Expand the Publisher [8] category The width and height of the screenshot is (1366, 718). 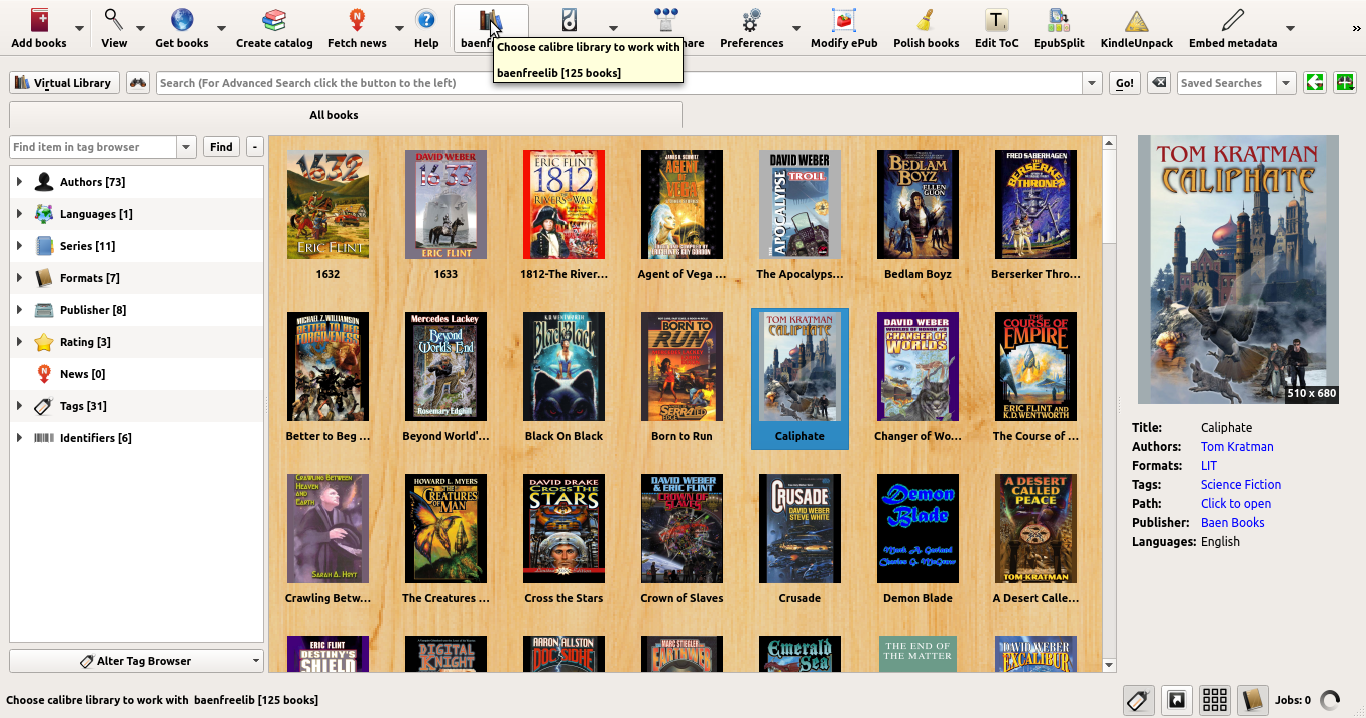(19, 310)
